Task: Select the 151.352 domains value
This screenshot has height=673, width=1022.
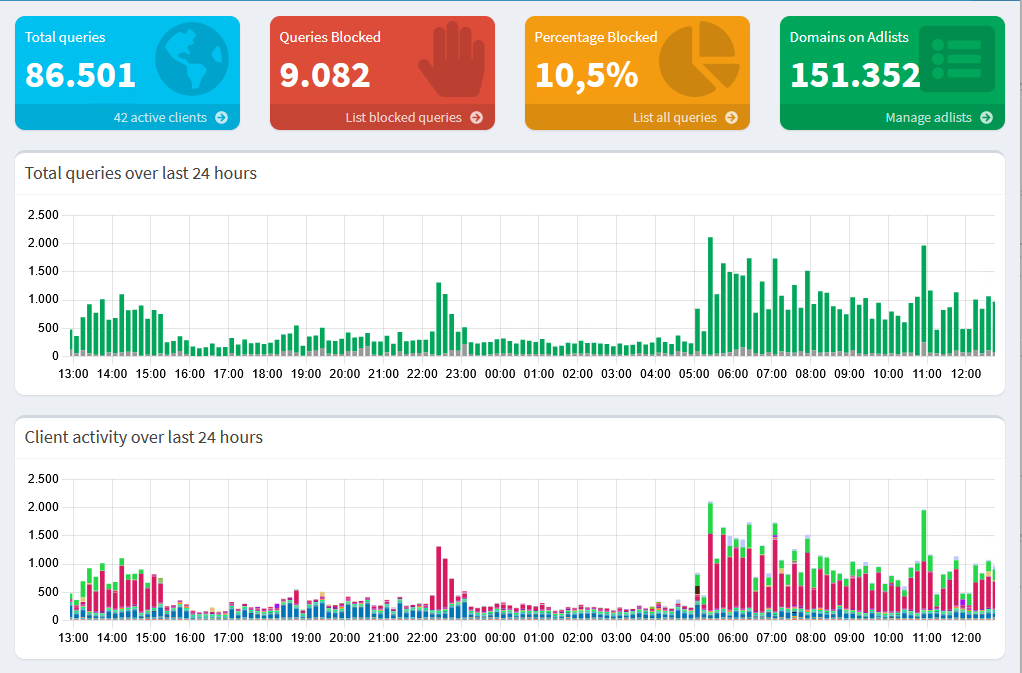Action: [855, 74]
